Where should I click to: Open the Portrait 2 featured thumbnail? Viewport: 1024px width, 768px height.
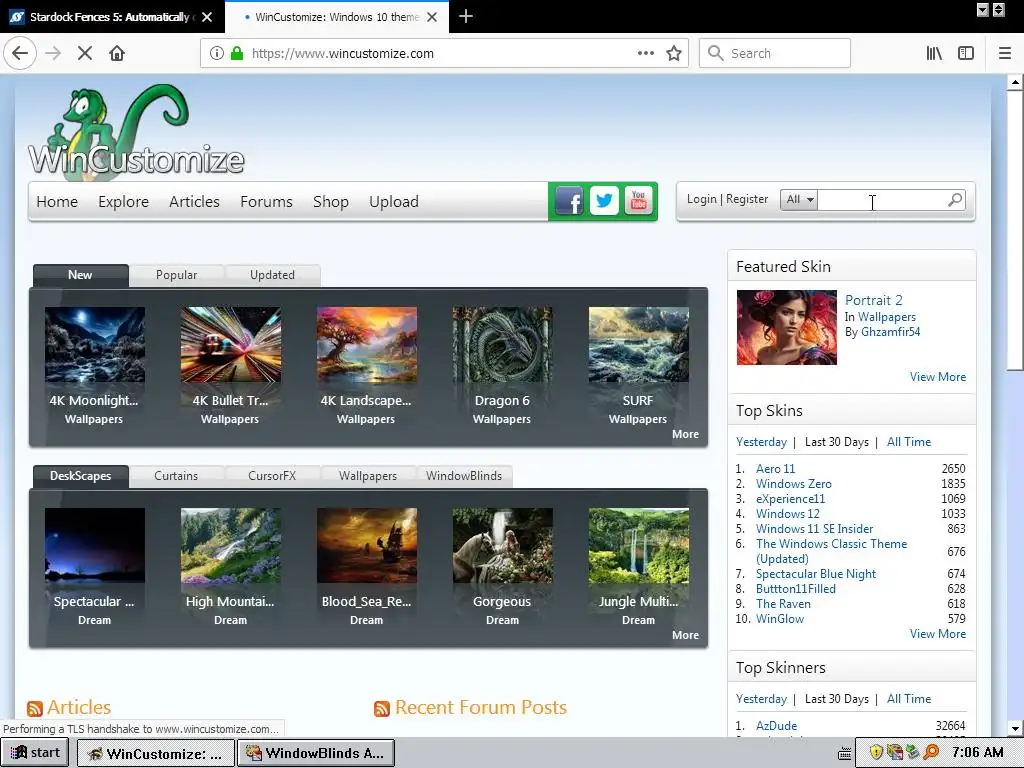(786, 328)
